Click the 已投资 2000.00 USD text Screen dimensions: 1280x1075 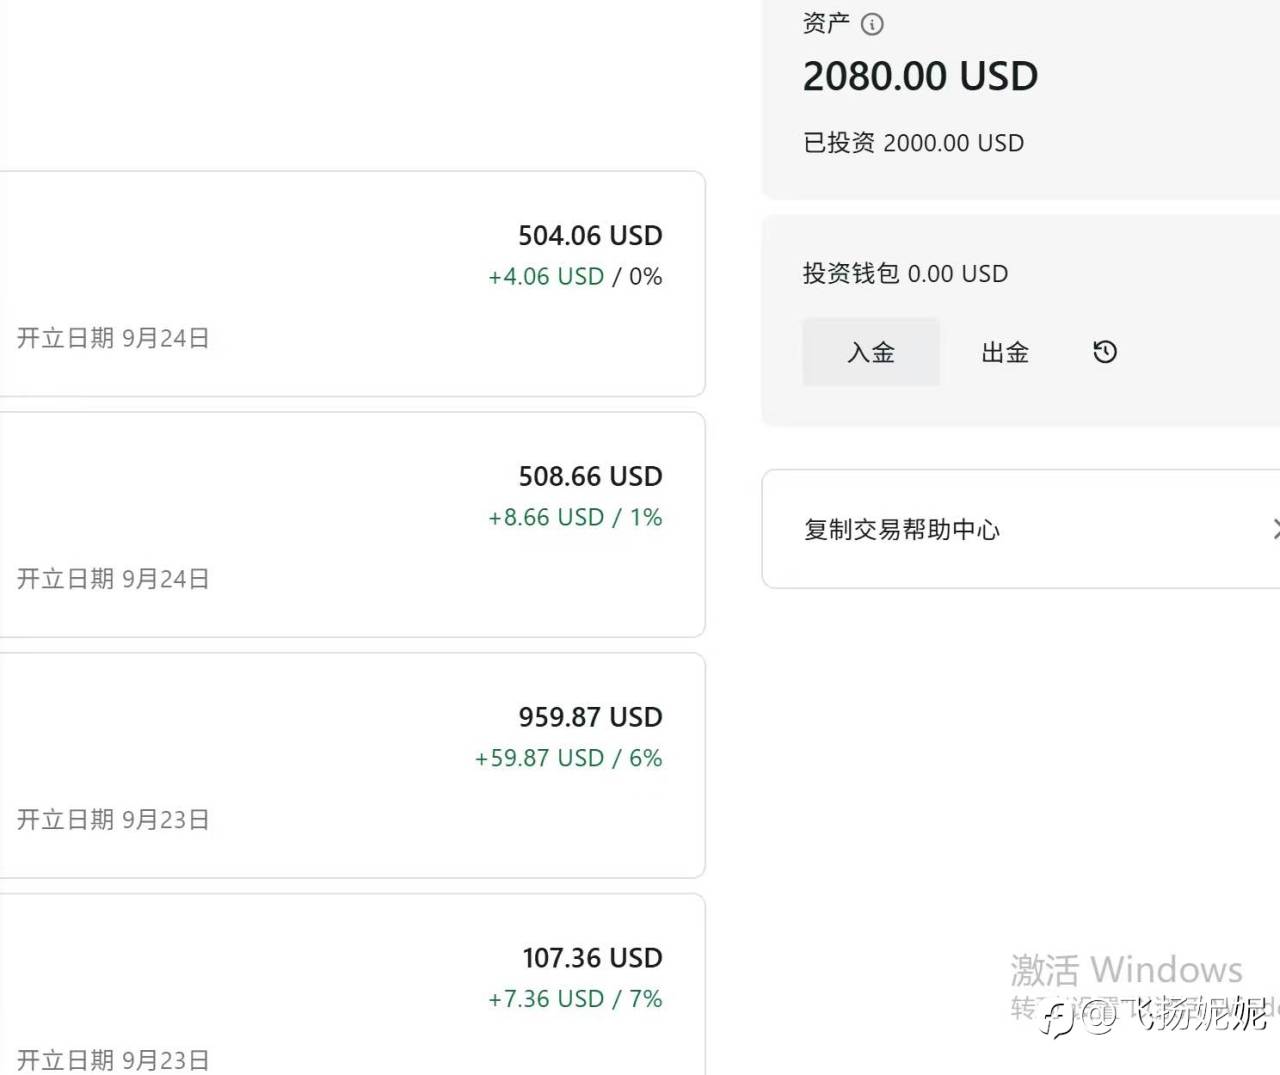pos(913,143)
